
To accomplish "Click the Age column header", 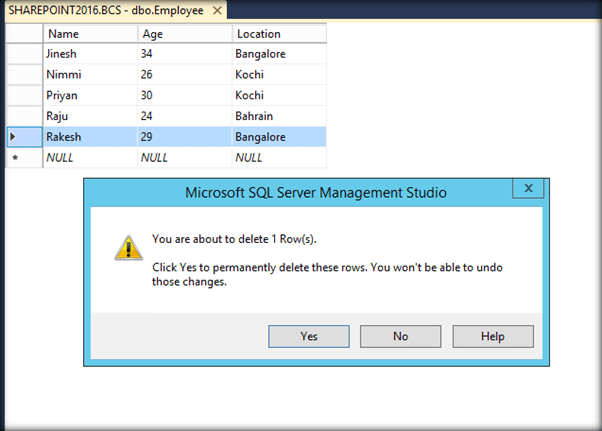I will [184, 34].
